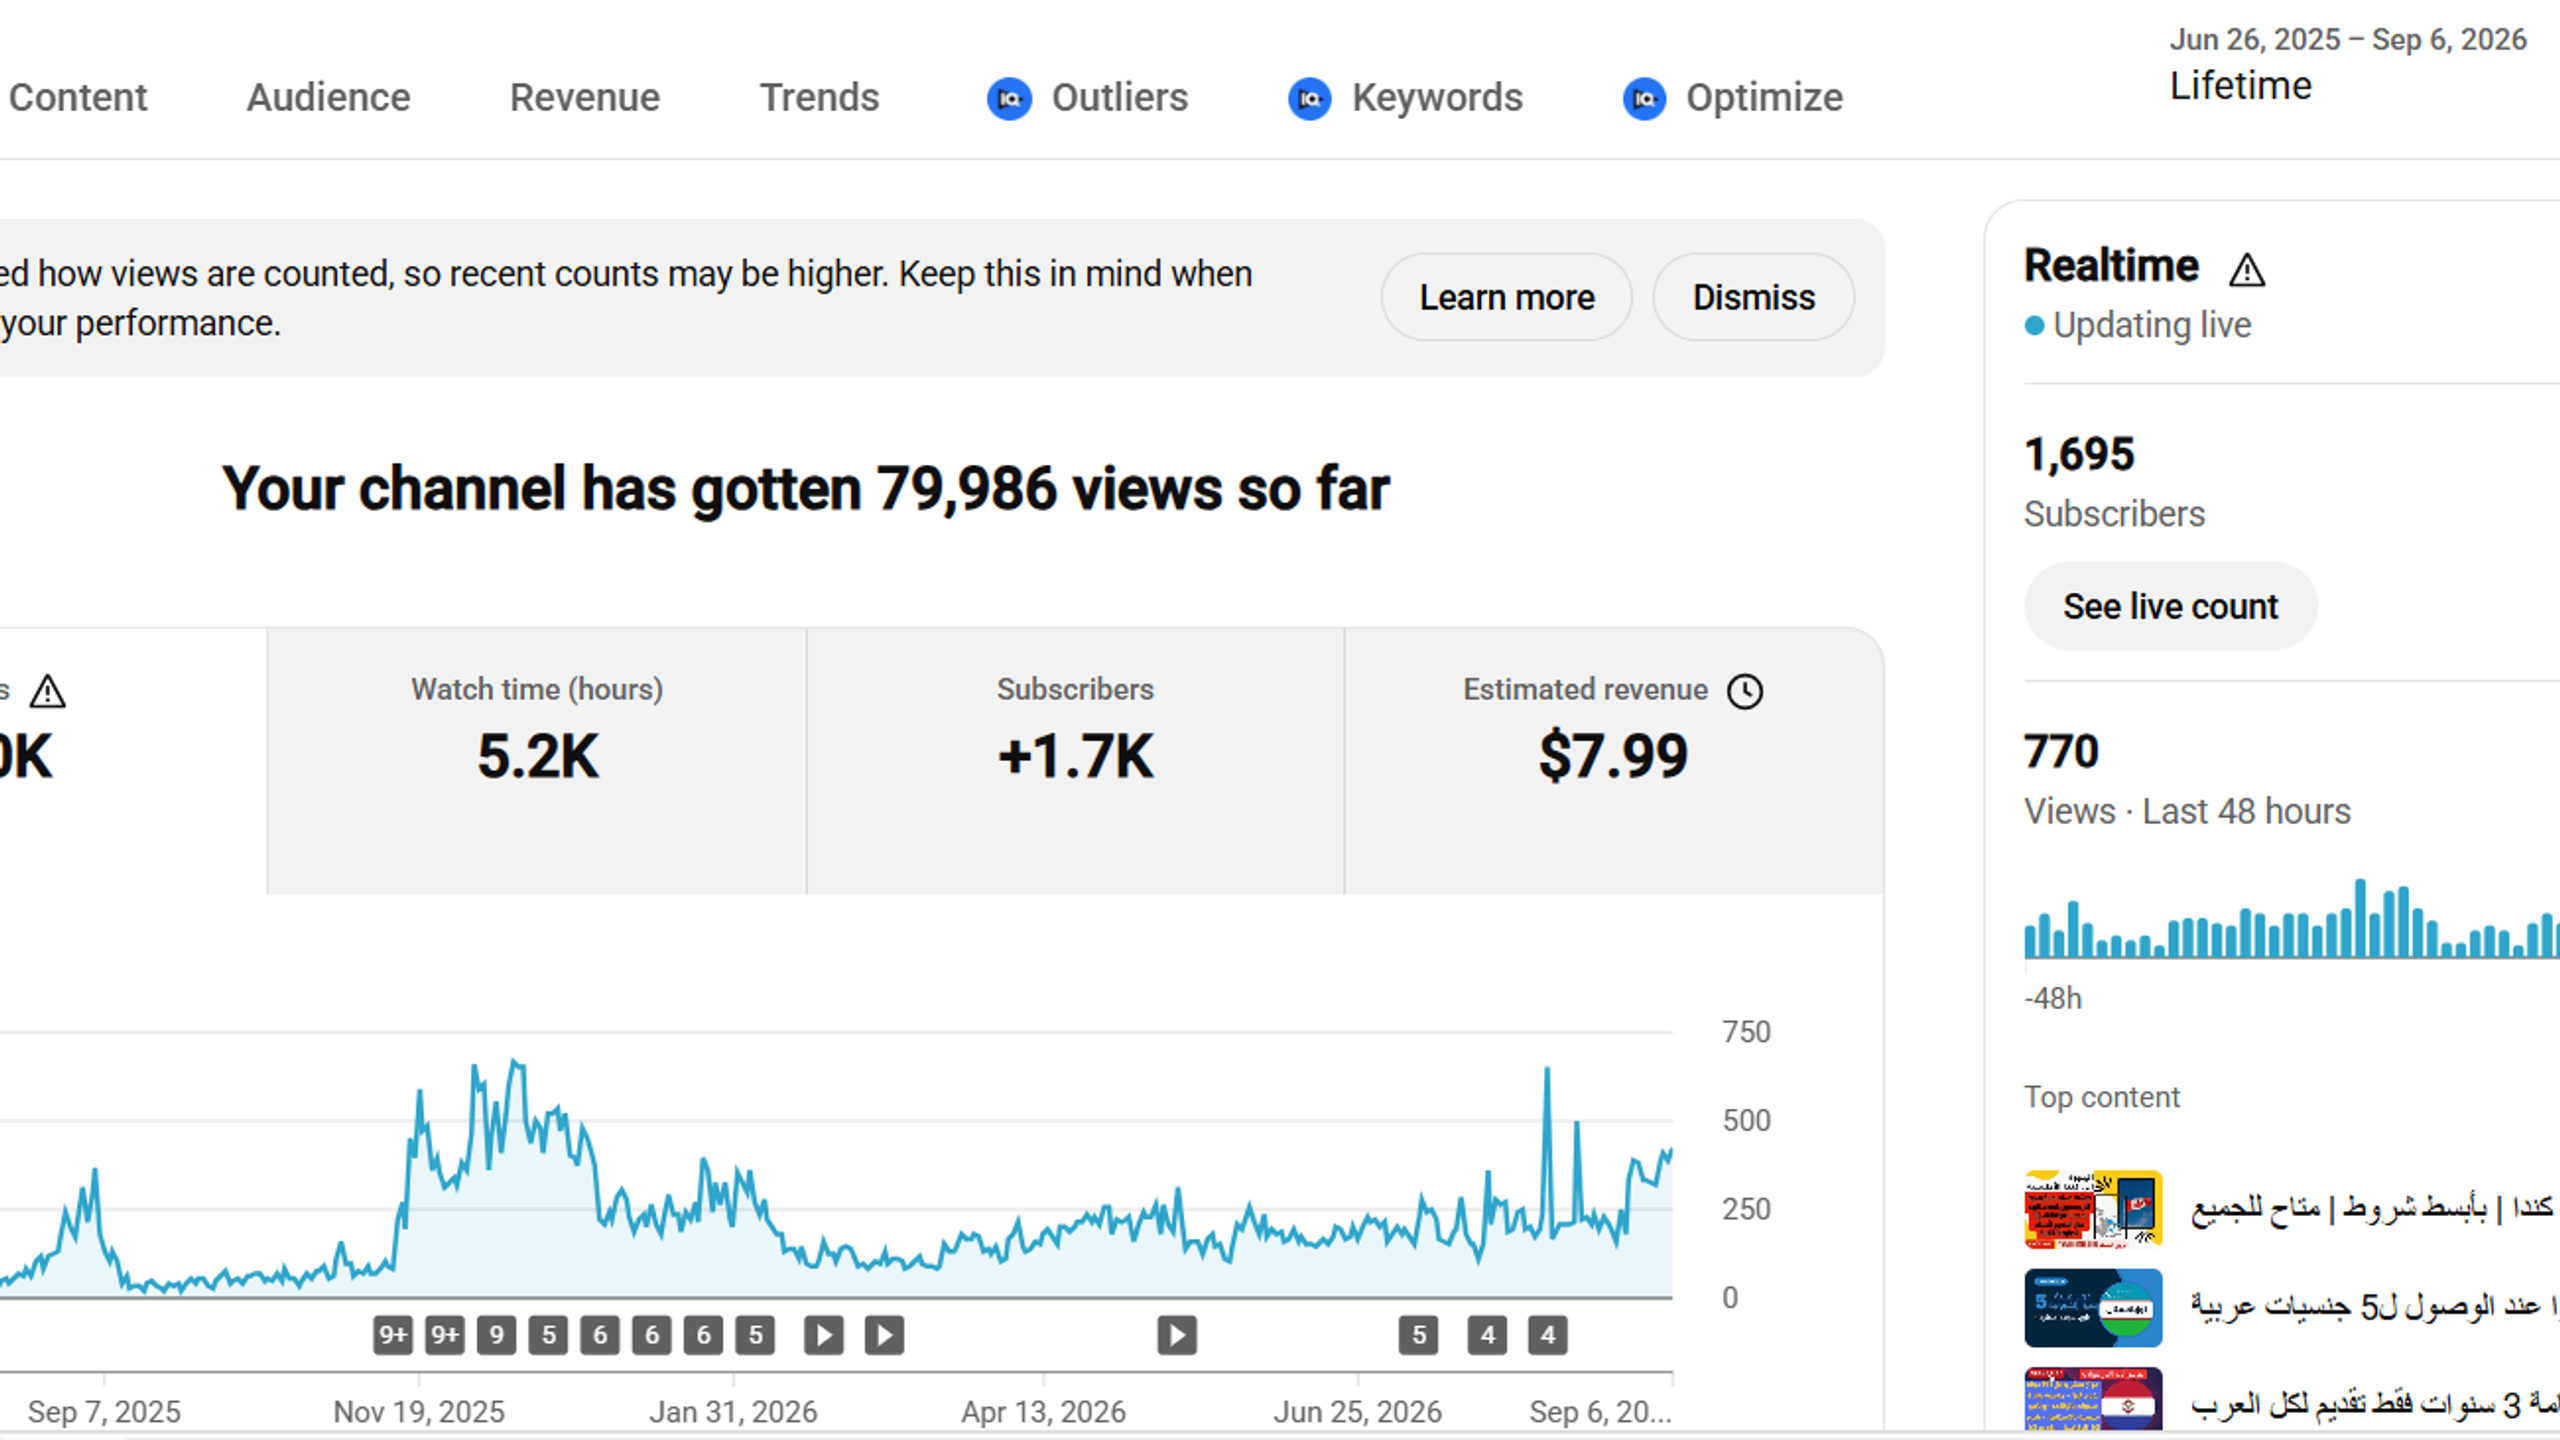Open the first top content video thumbnail
Image resolution: width=2560 pixels, height=1440 pixels.
tap(2093, 1209)
